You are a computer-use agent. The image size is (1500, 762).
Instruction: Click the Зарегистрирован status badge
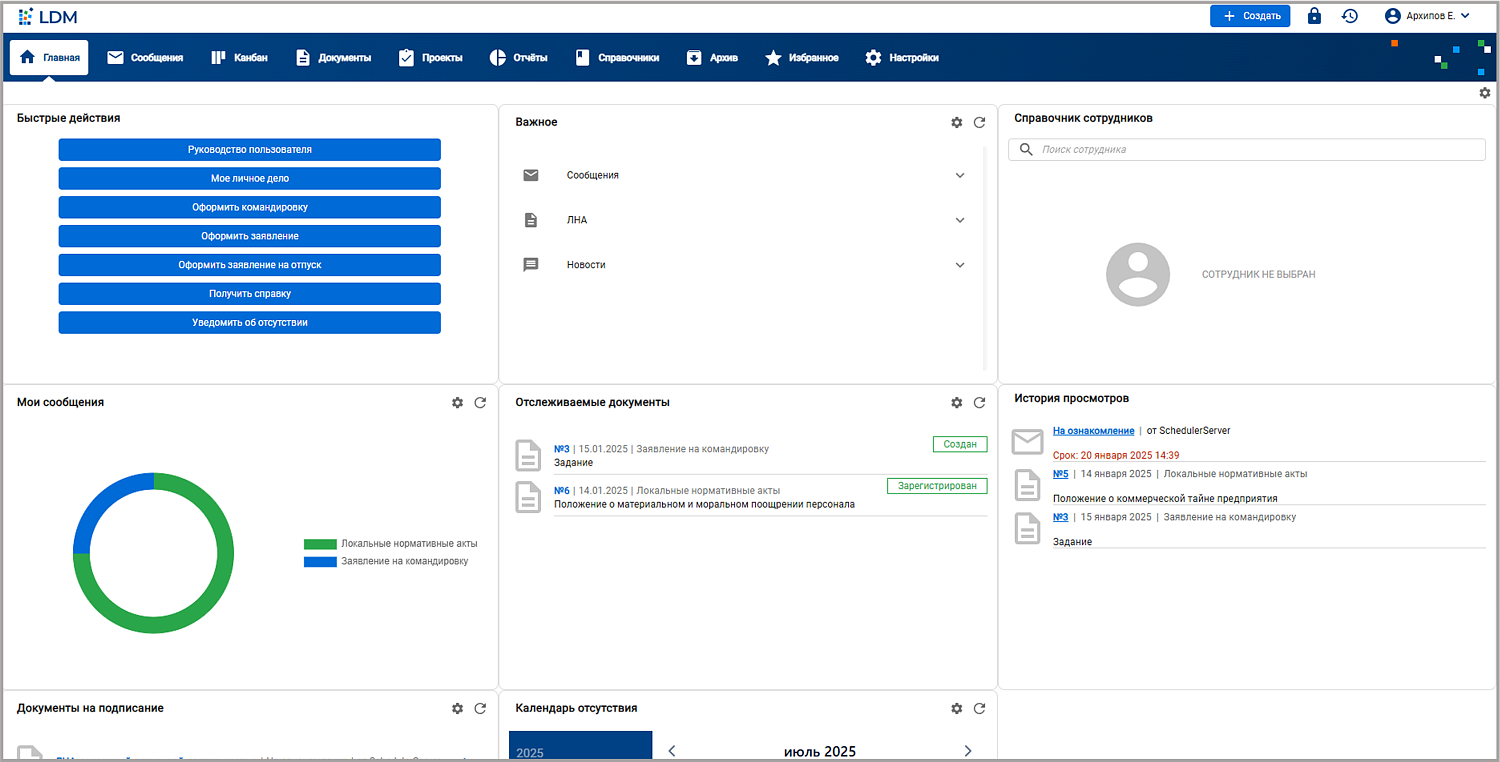point(937,486)
